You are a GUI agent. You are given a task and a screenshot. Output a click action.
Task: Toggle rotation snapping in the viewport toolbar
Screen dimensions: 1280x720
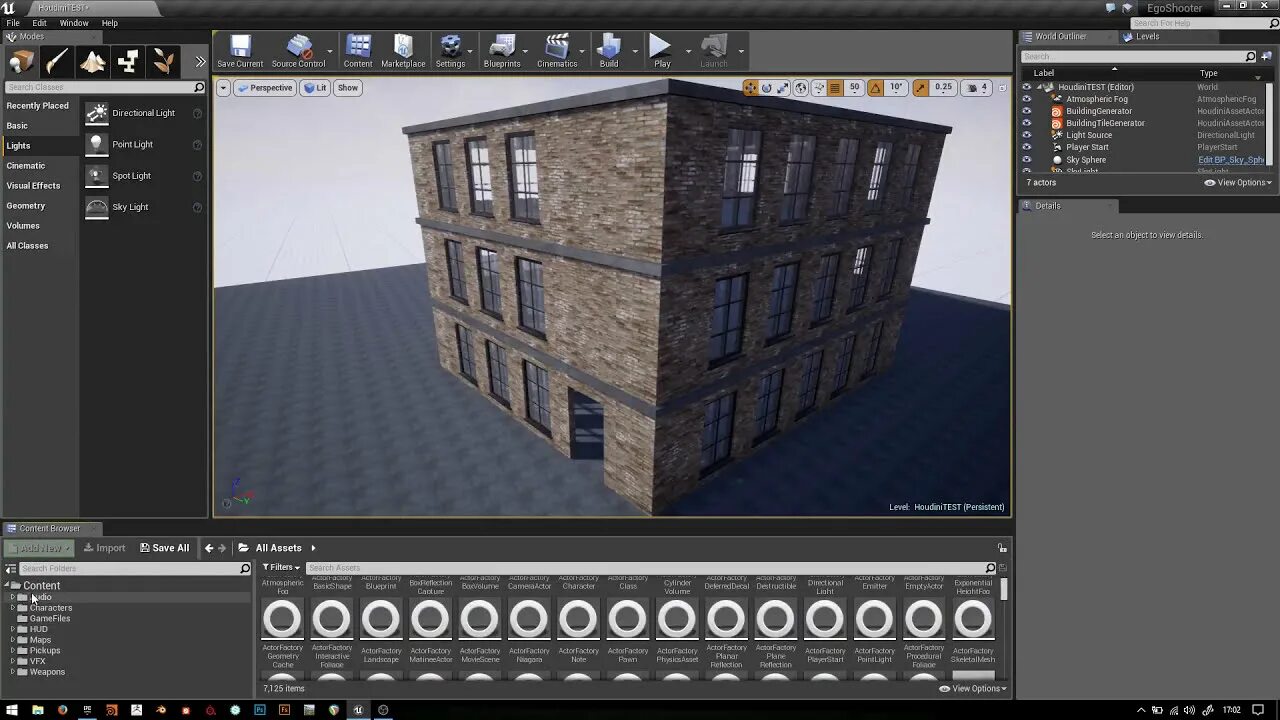(876, 88)
